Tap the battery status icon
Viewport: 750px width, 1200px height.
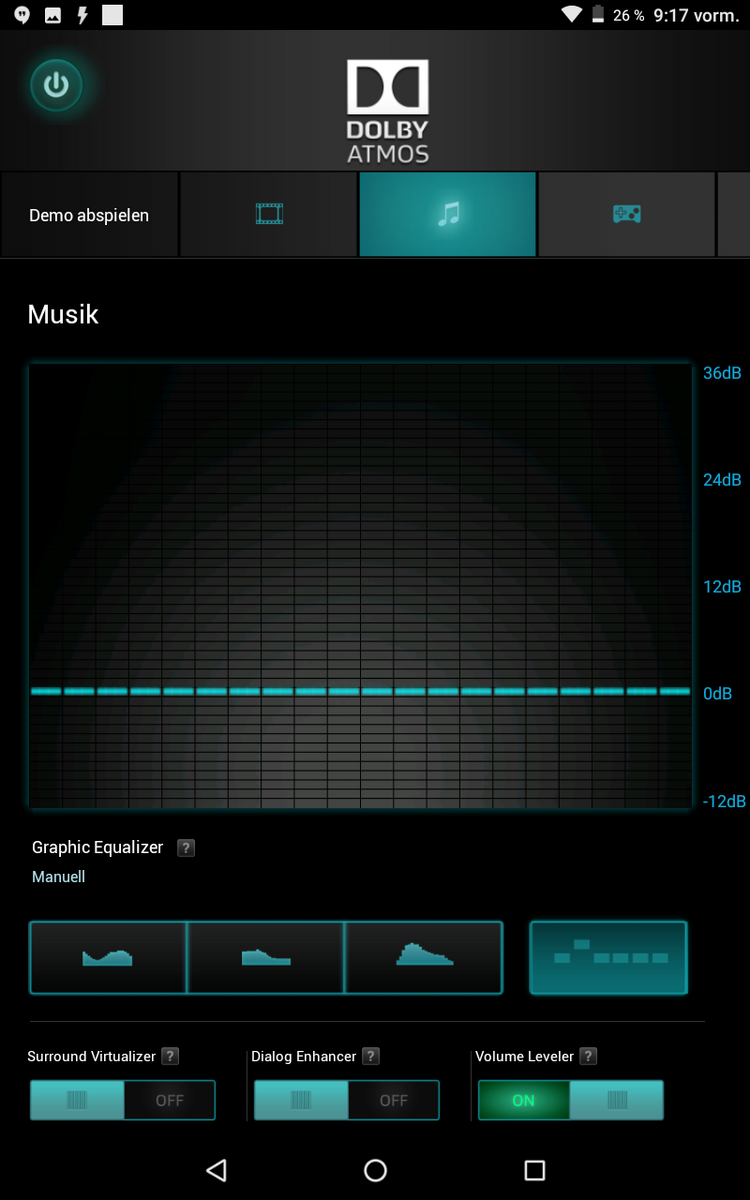point(598,14)
